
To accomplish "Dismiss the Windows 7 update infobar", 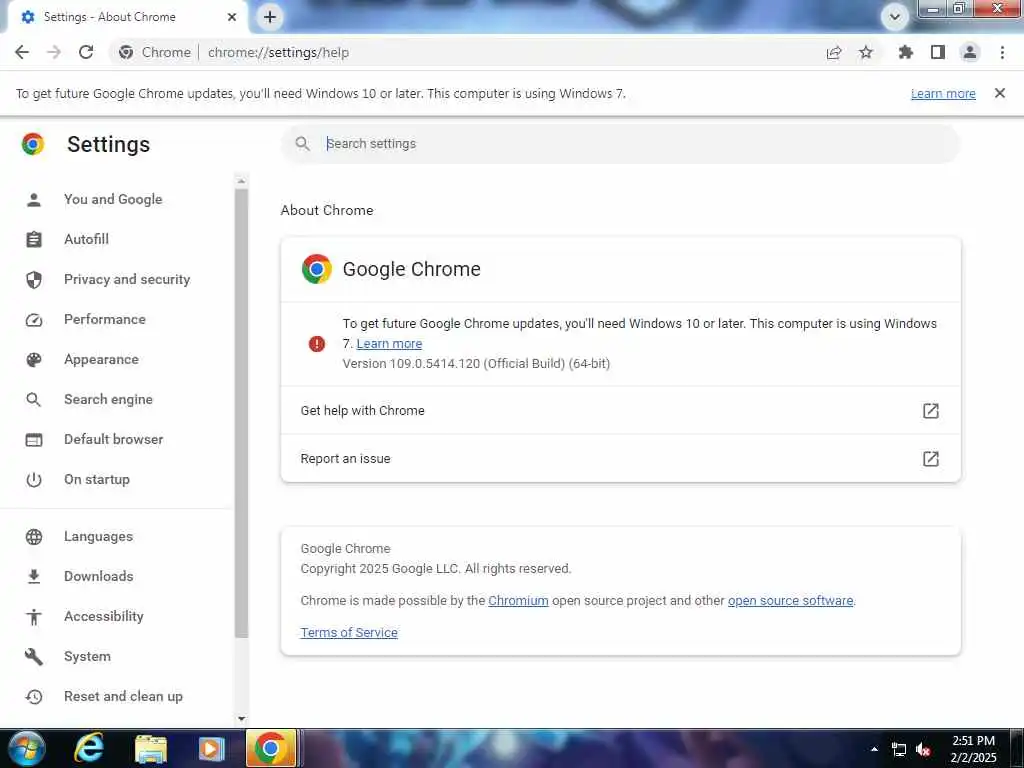I will pos(1000,93).
